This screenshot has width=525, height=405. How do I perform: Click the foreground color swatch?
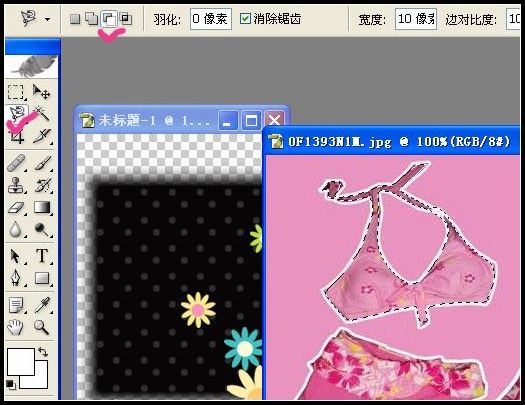pyautogui.click(x=21, y=361)
